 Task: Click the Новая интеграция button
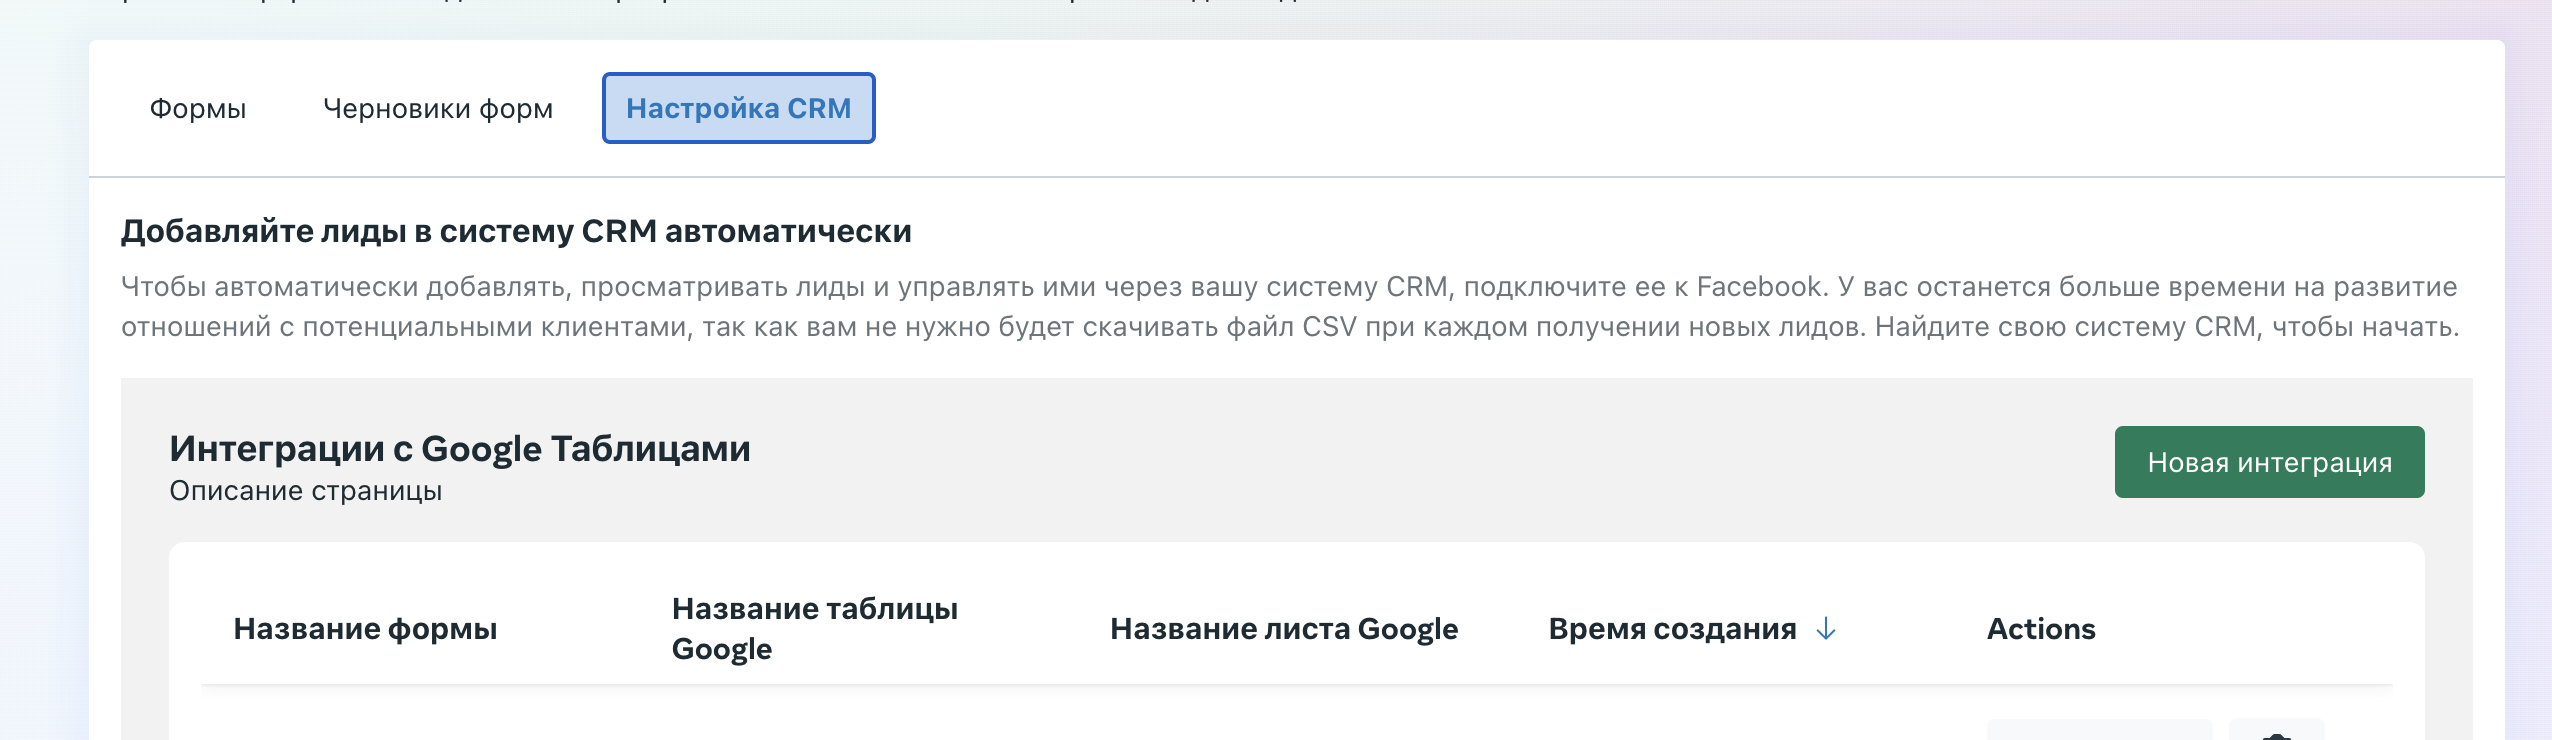point(2269,462)
